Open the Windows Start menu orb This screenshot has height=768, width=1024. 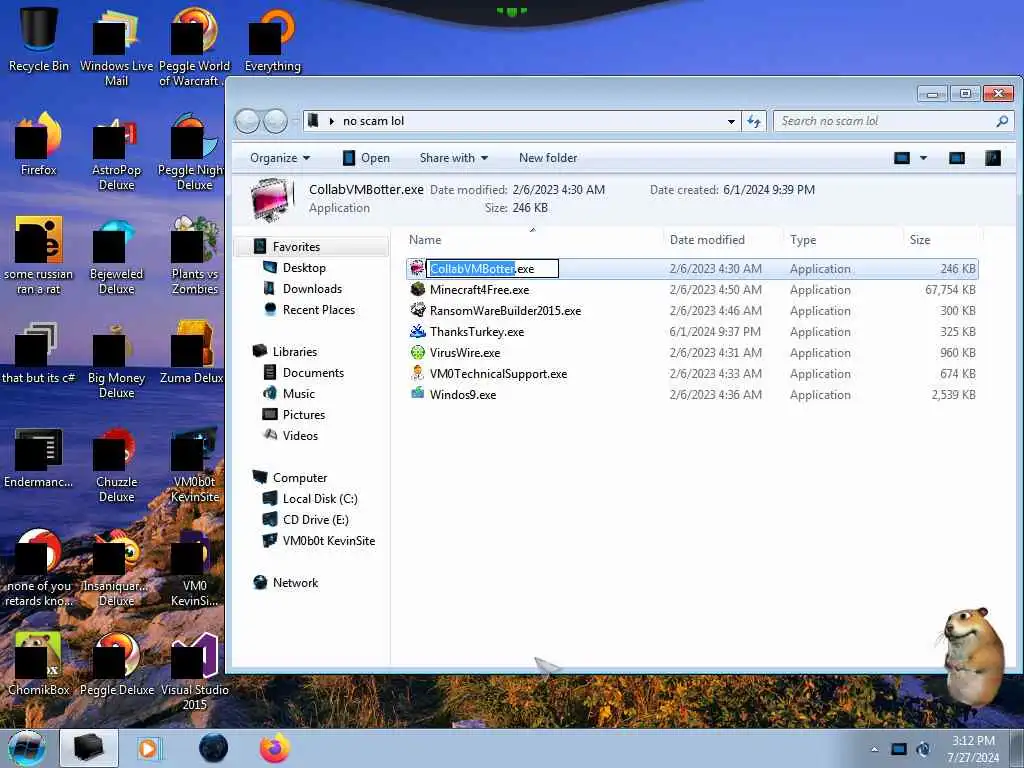27,748
